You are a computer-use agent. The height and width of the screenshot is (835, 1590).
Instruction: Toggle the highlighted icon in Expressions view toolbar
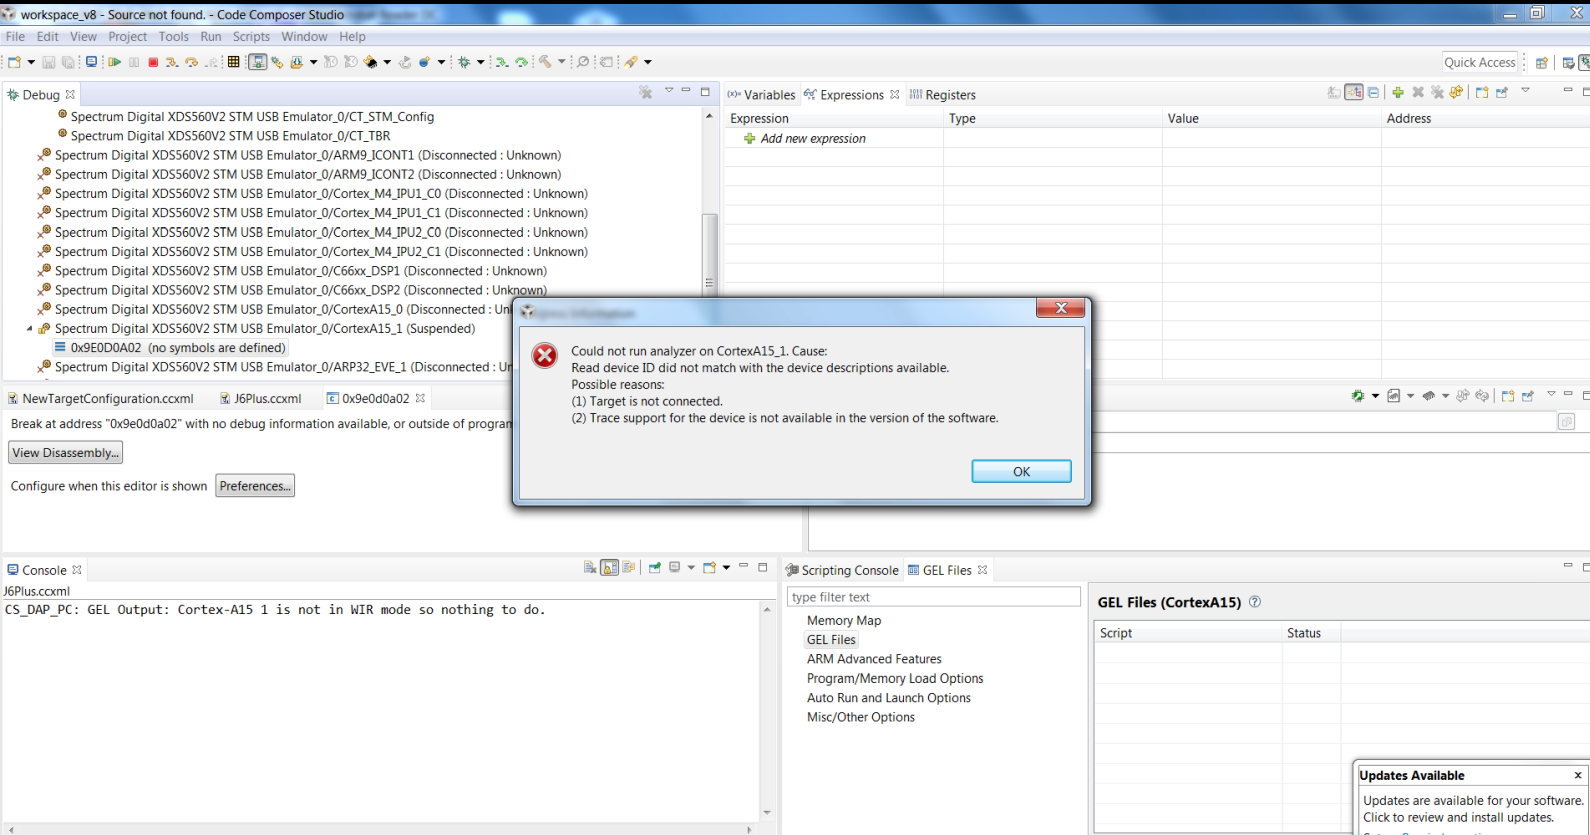[x=1354, y=93]
